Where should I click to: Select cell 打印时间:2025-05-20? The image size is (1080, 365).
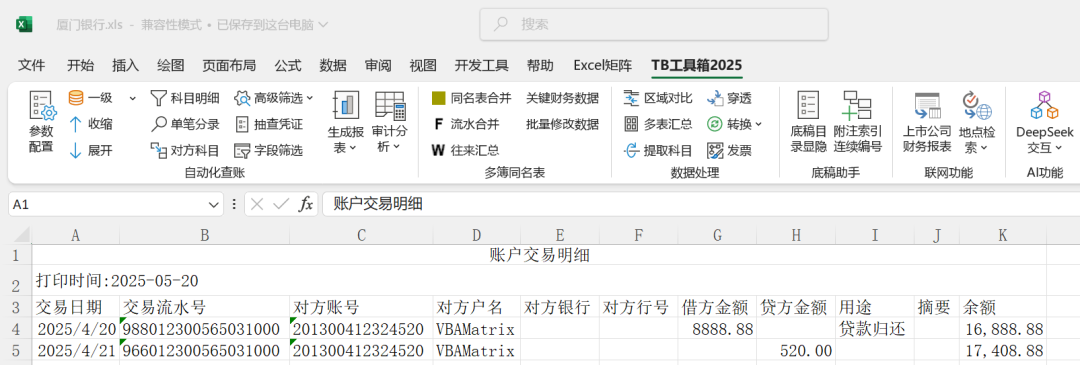coord(539,281)
